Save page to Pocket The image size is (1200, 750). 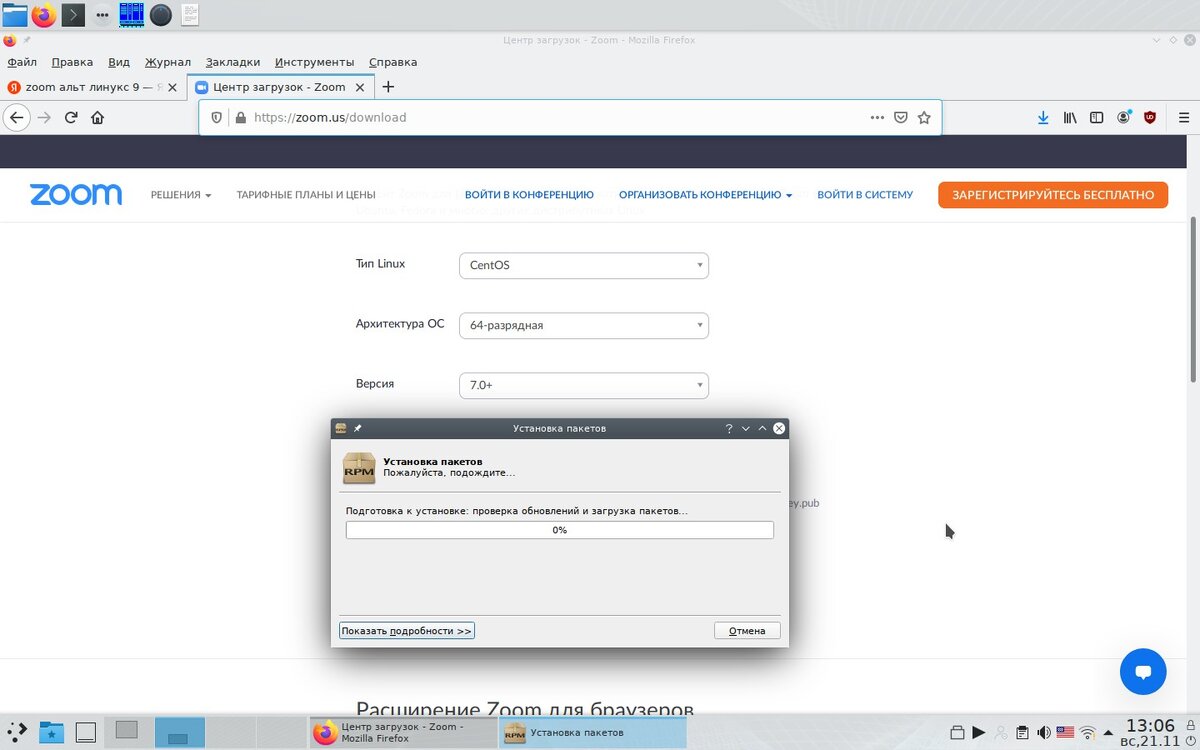[901, 117]
